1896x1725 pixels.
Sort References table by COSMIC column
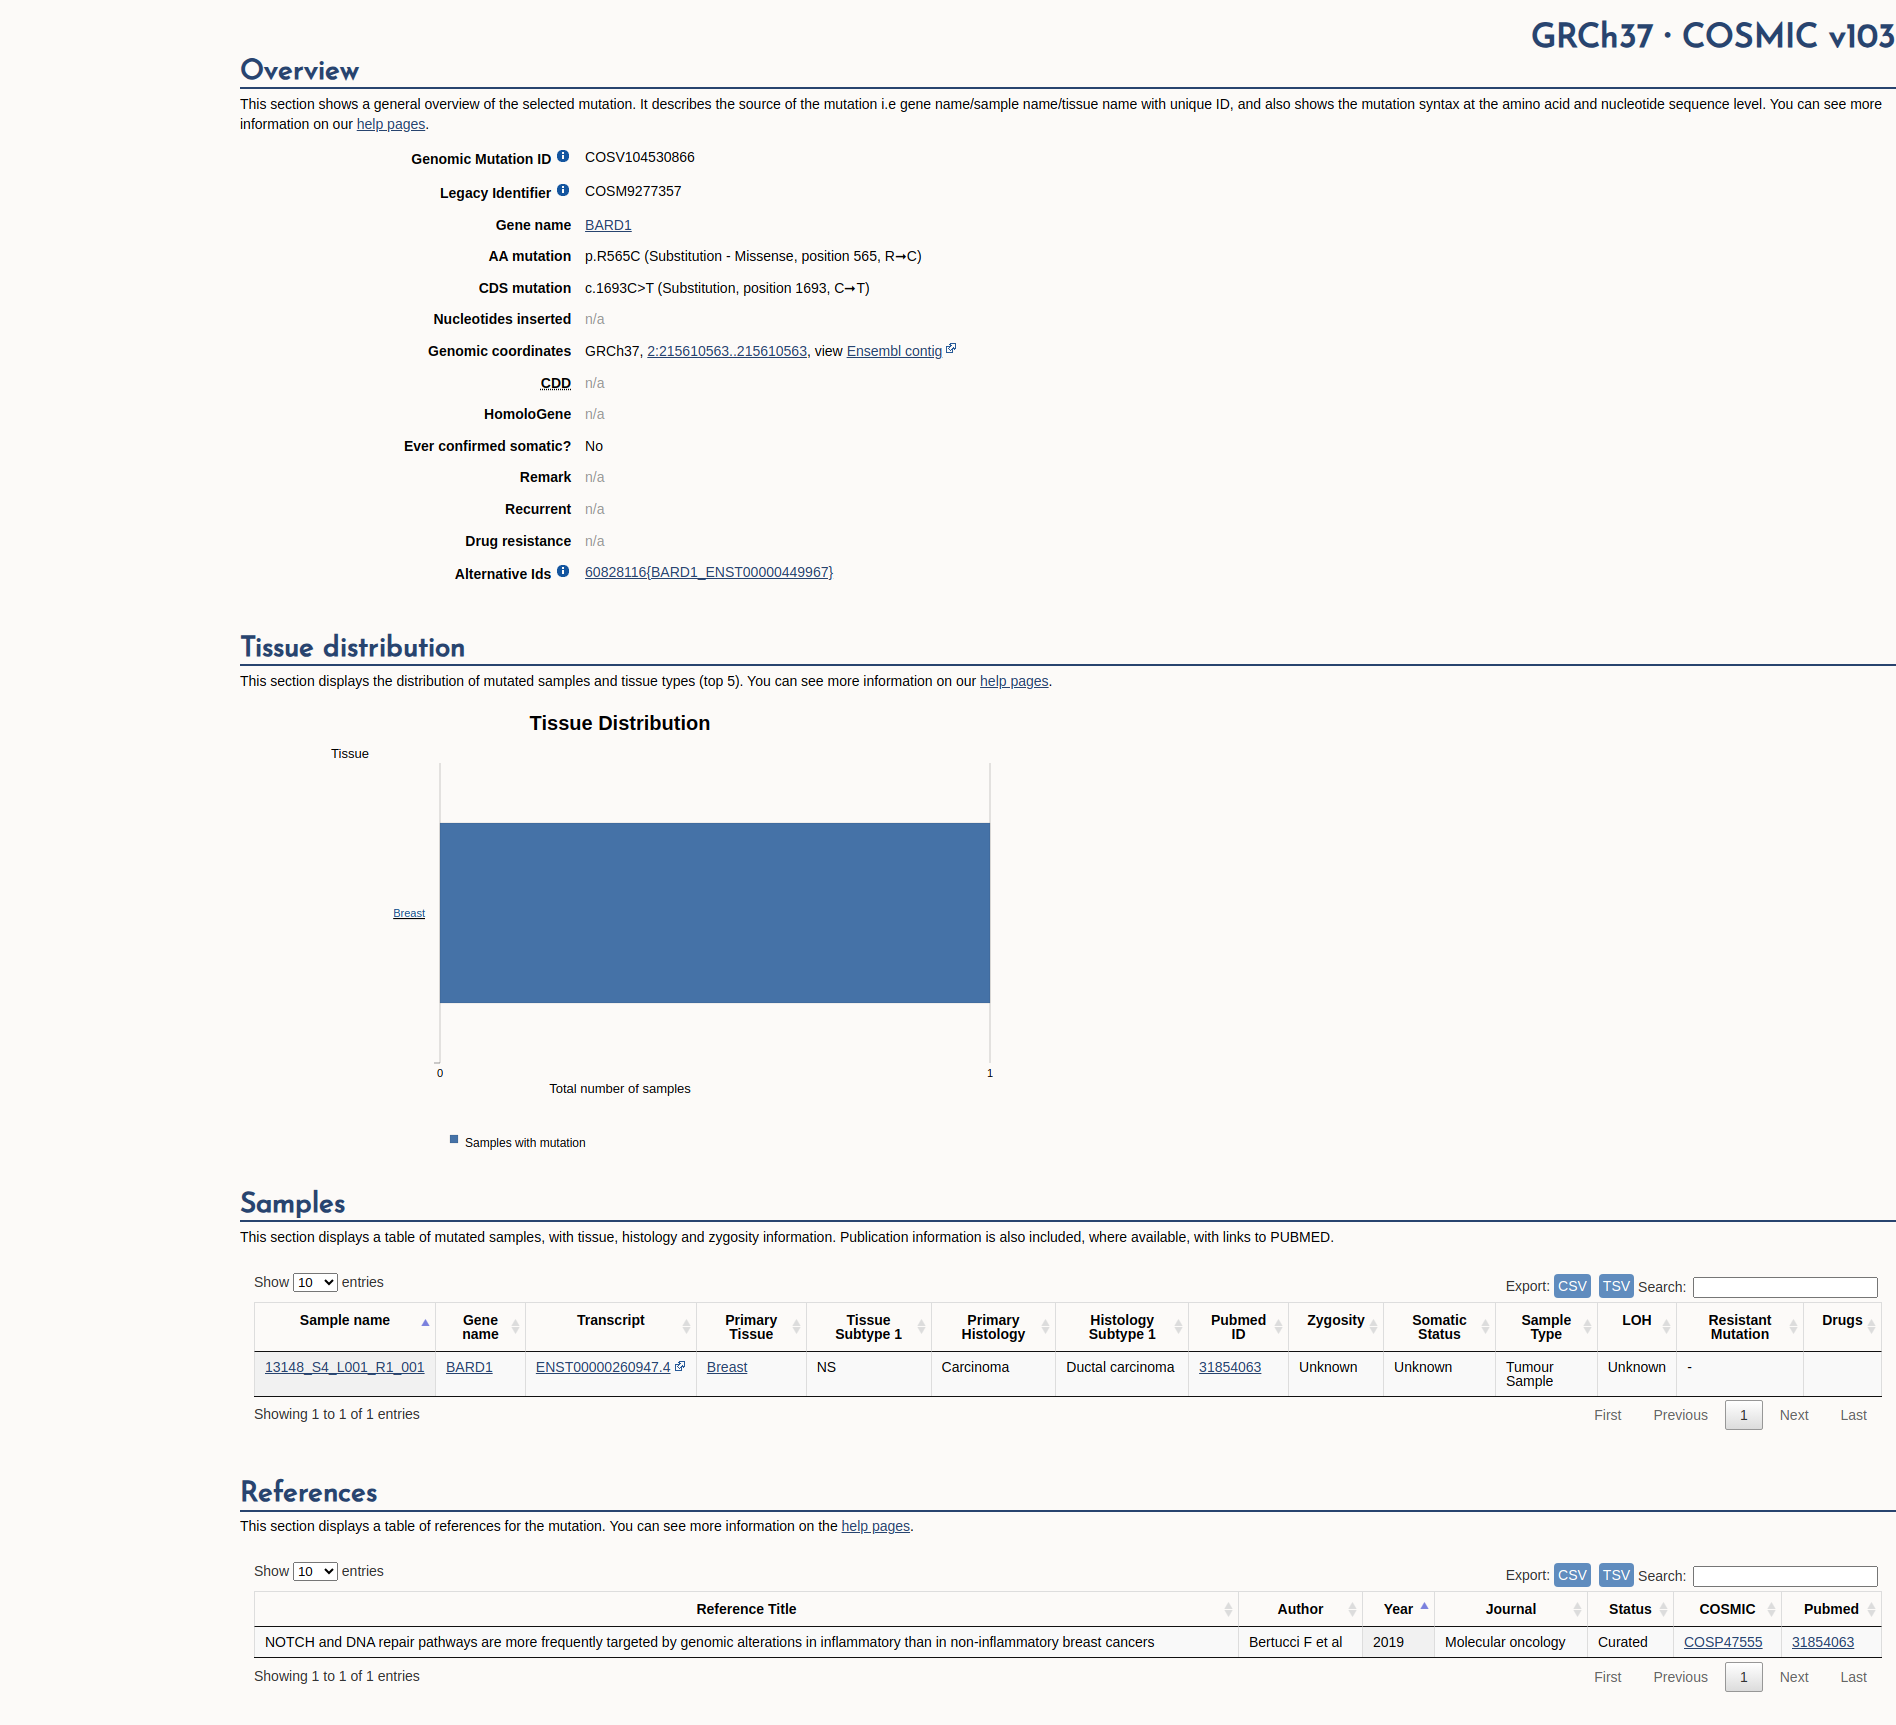point(1727,1609)
